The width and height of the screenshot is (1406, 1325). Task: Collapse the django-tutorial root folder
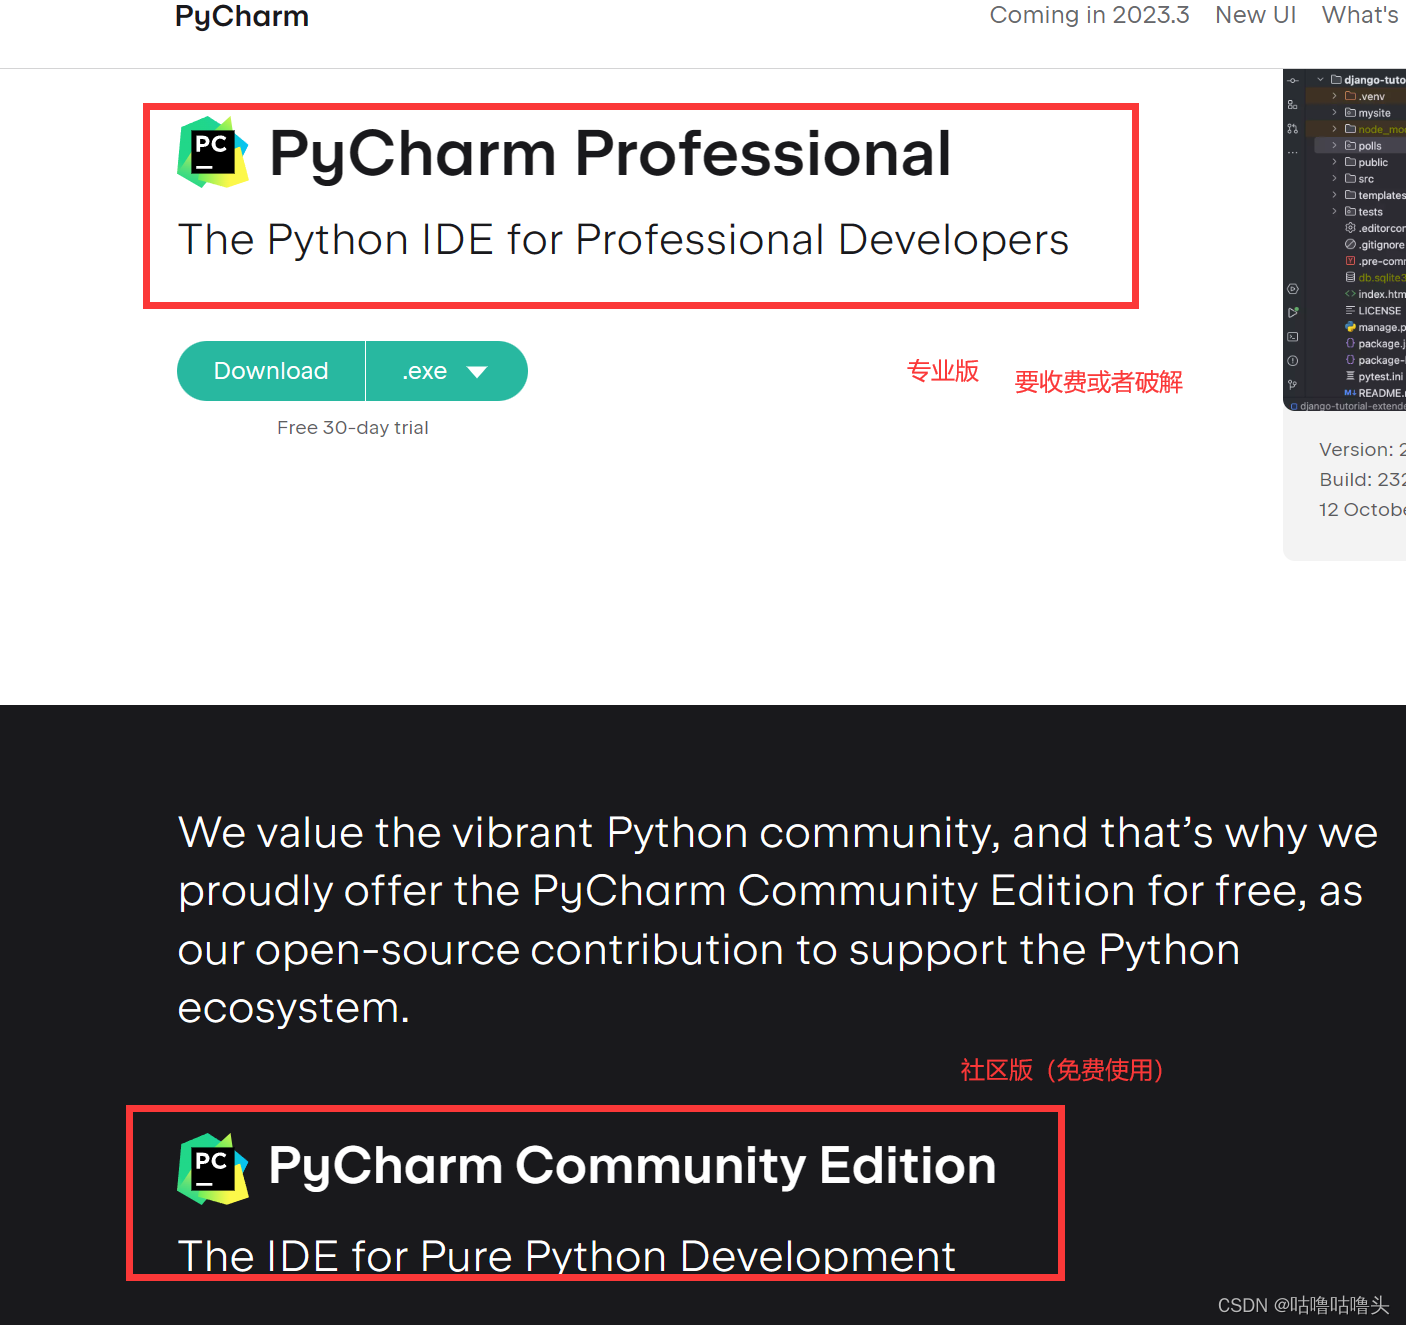pyautogui.click(x=1321, y=81)
